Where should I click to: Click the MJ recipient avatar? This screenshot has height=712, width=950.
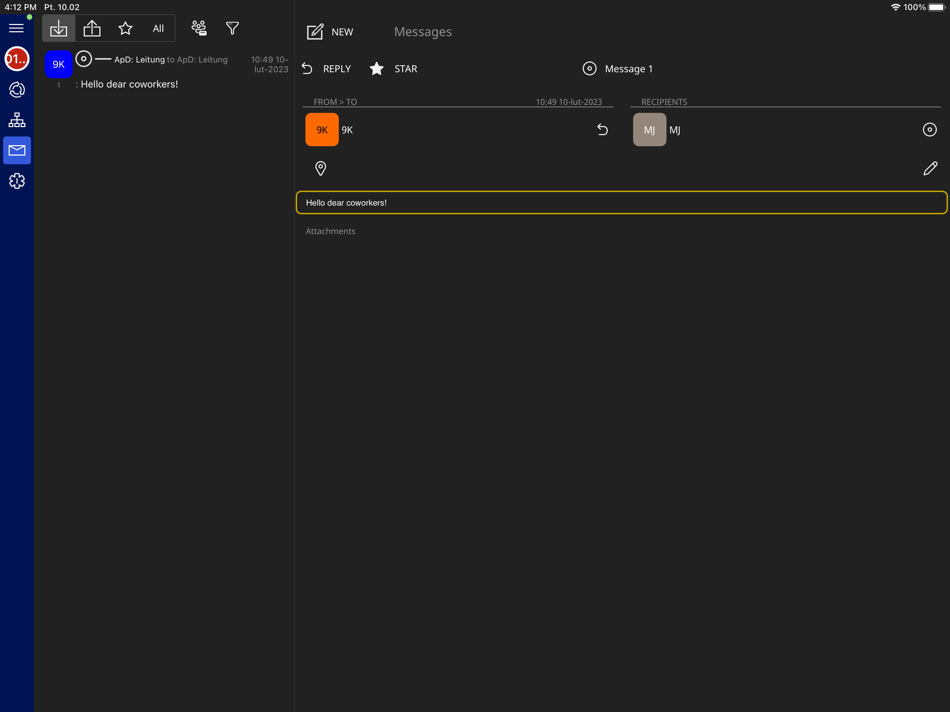(649, 130)
